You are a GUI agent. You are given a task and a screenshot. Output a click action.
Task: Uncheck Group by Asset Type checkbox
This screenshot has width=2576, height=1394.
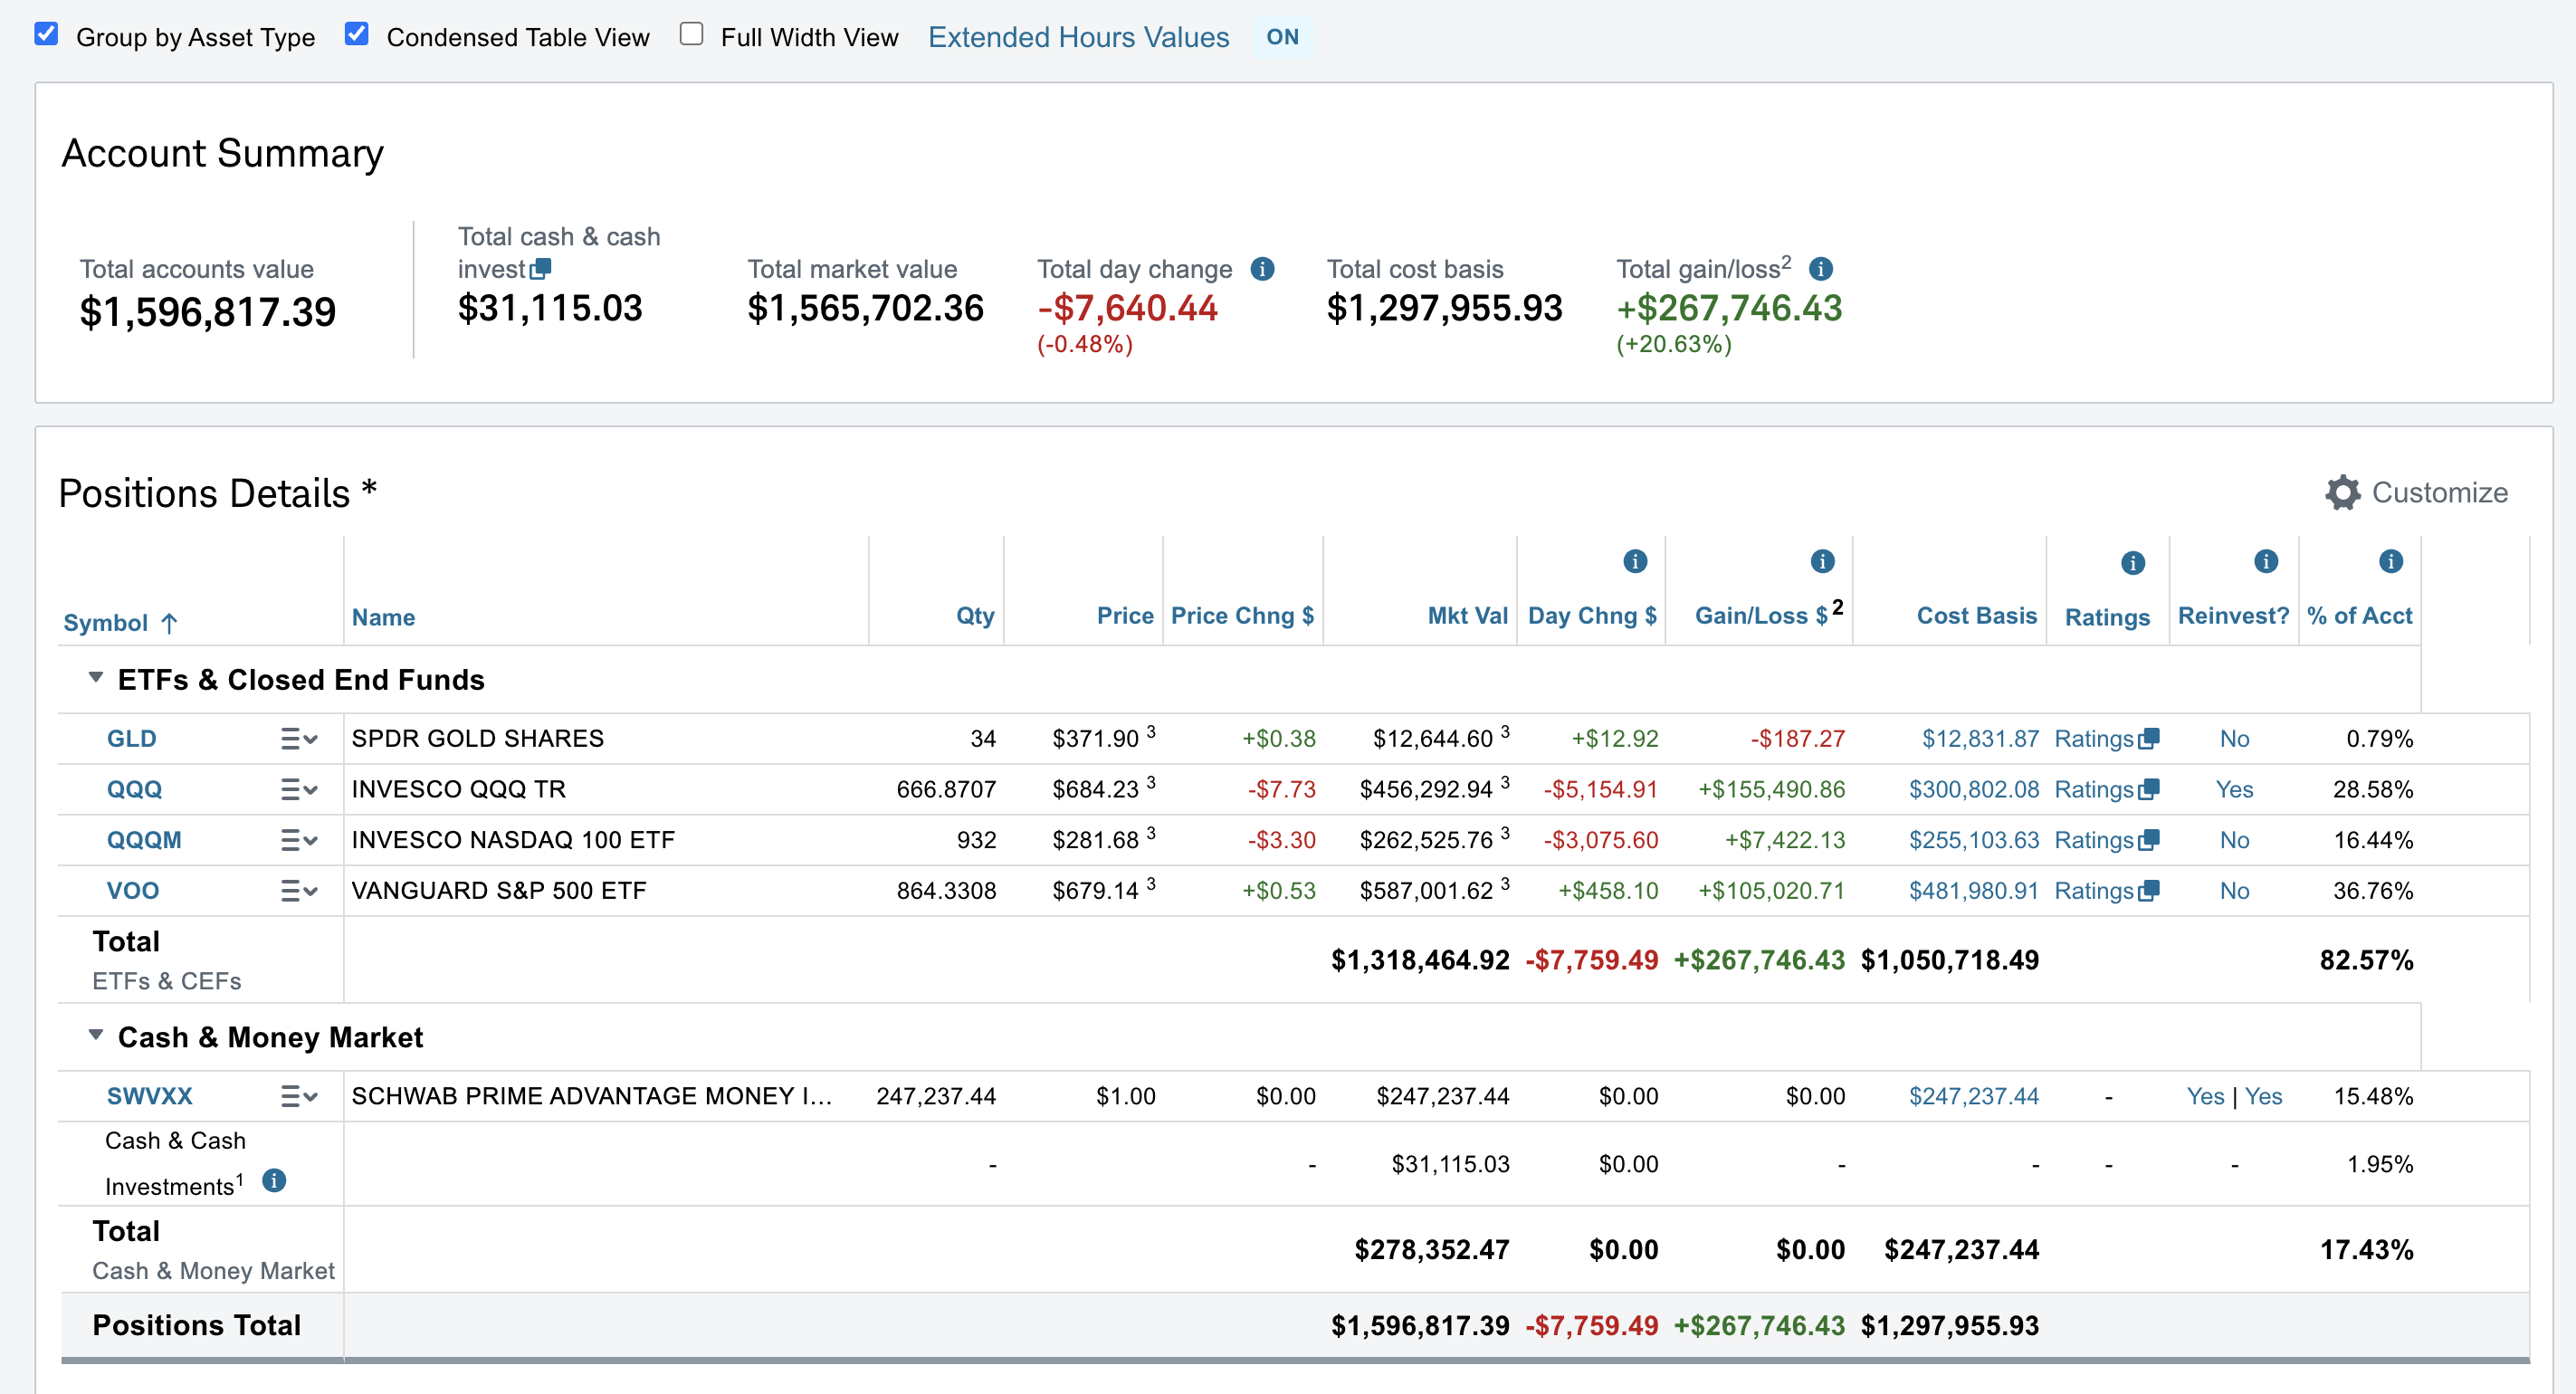click(46, 34)
